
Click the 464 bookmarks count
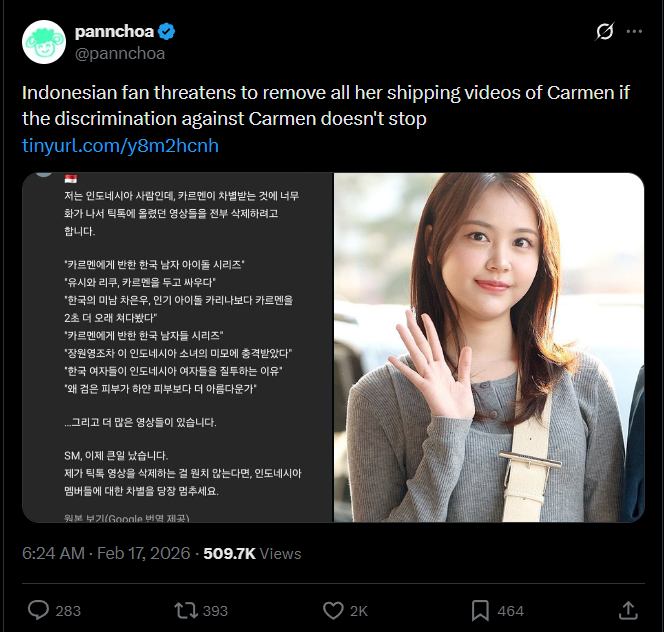coord(510,611)
